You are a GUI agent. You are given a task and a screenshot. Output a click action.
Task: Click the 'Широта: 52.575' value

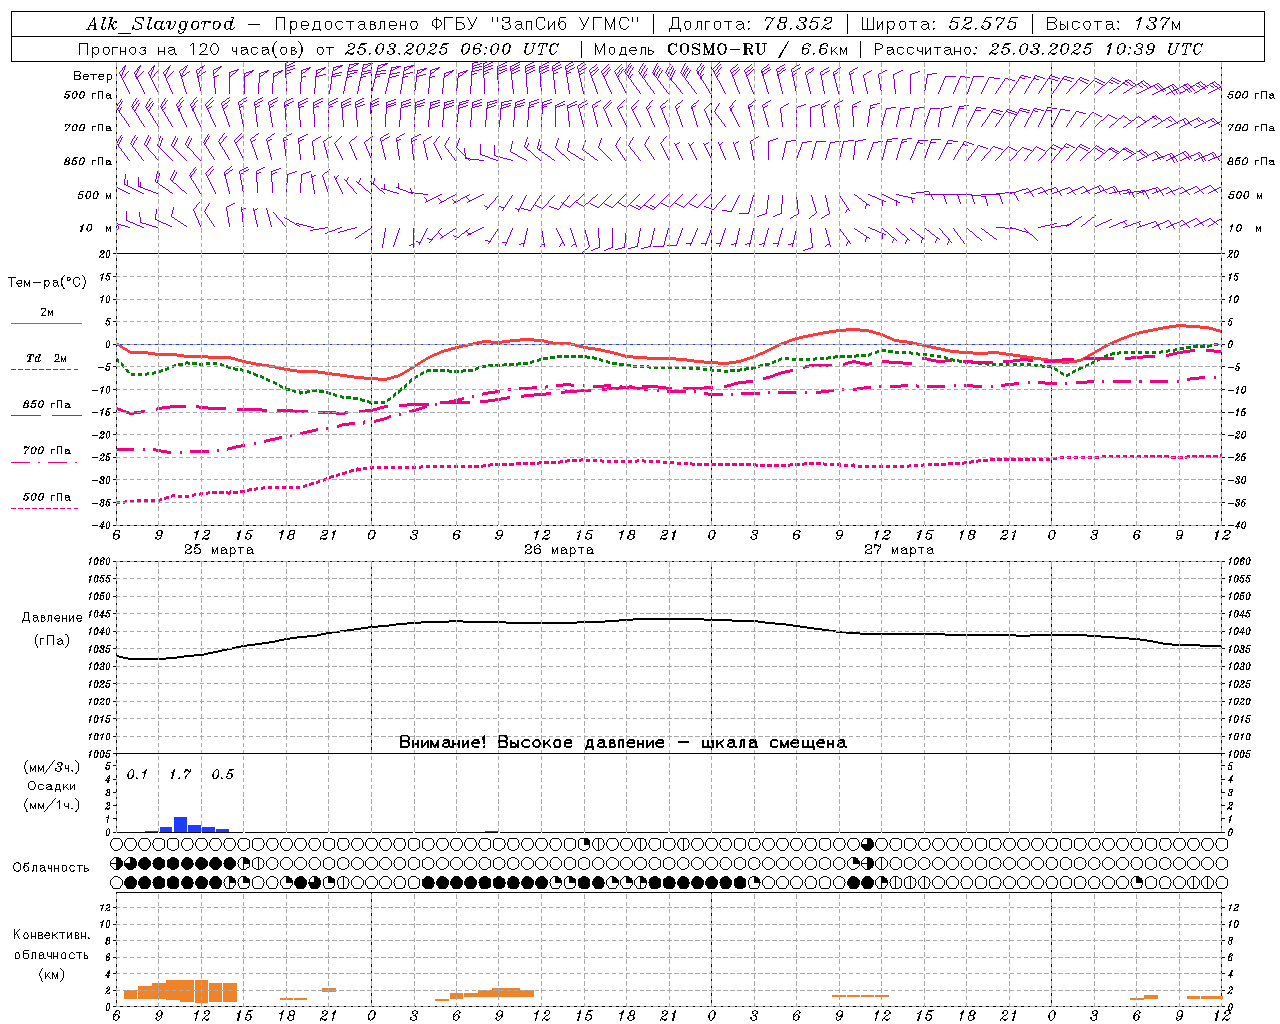[x=939, y=24]
